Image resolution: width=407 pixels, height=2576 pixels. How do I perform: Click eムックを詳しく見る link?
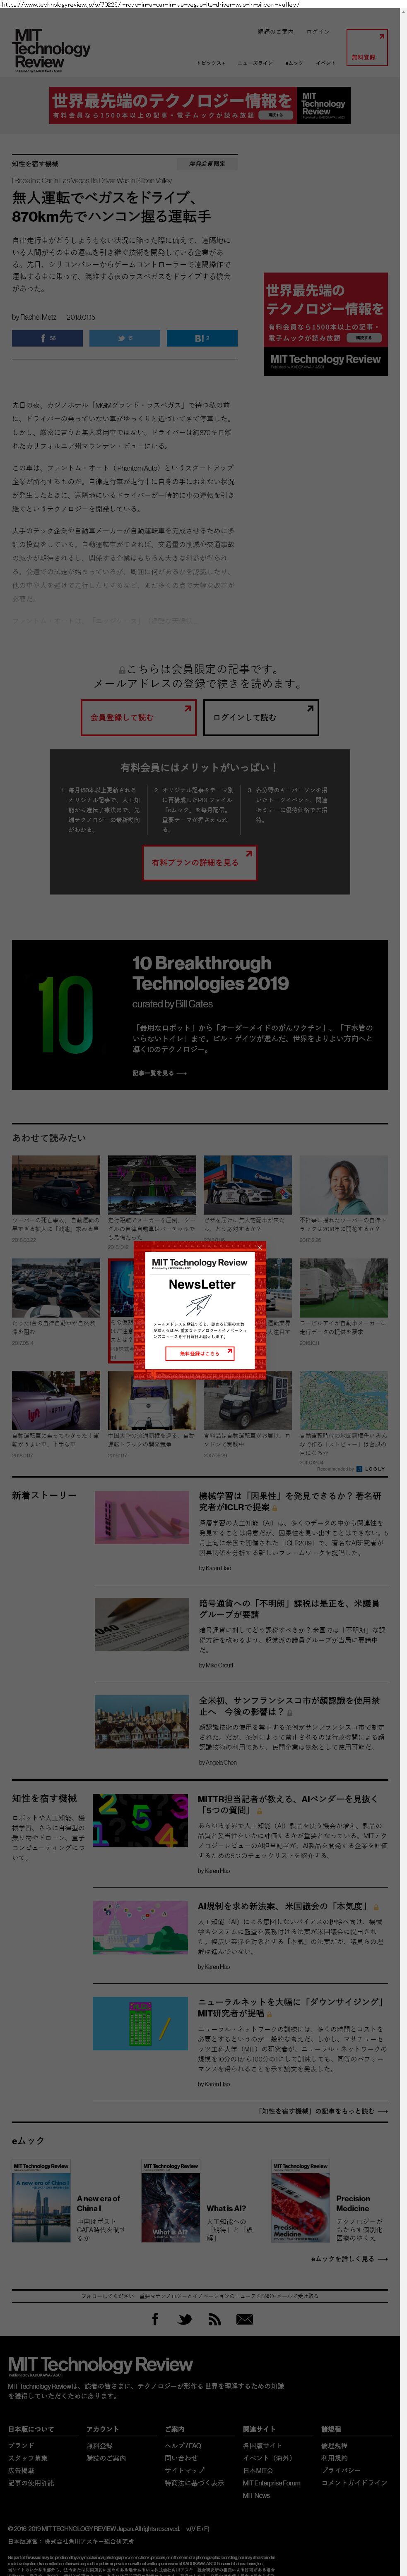coord(349,2259)
